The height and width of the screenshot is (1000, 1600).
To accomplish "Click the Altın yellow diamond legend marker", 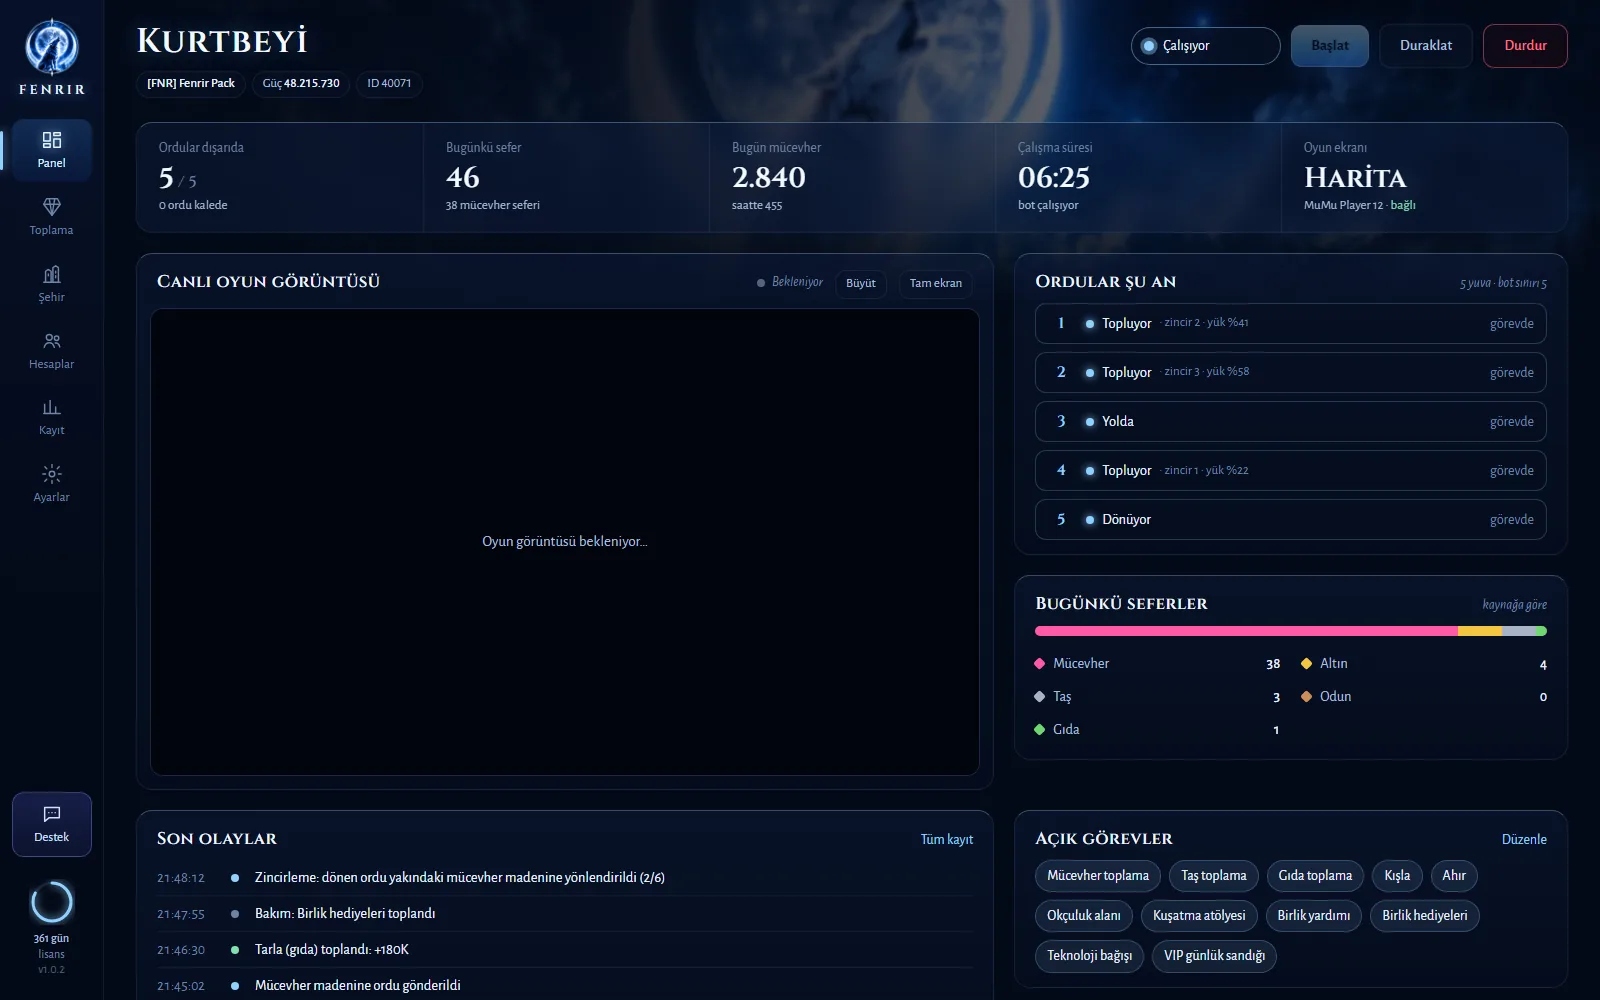I will 1306,663.
